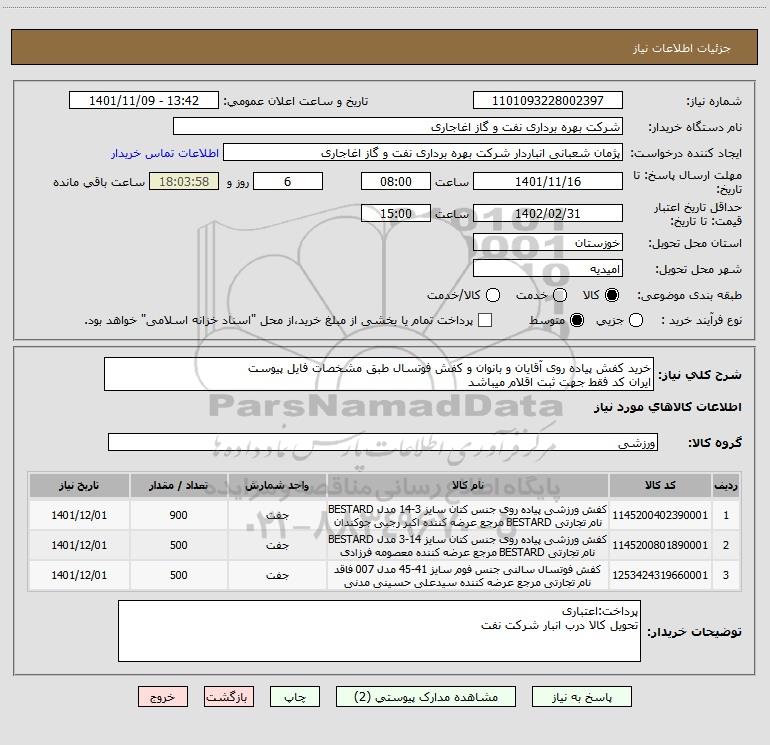Click quantity 900 cell in row 1
770x745 pixels.
click(178, 515)
